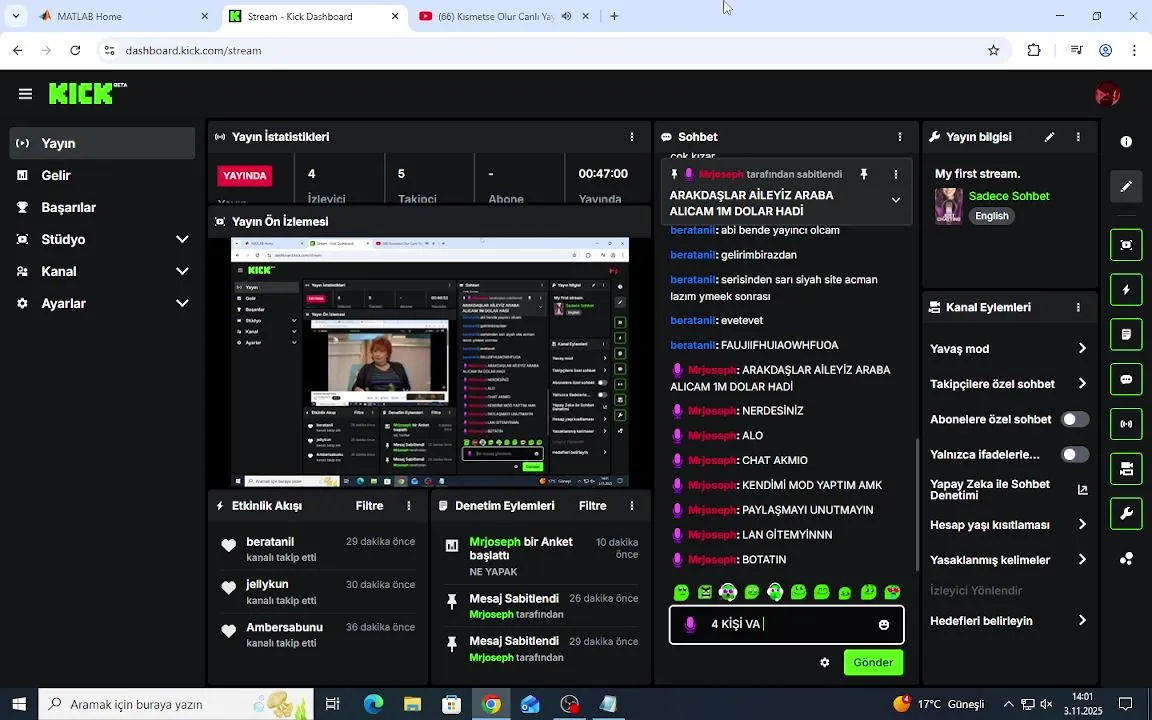Click the info icon in right sidebar

click(x=1126, y=142)
